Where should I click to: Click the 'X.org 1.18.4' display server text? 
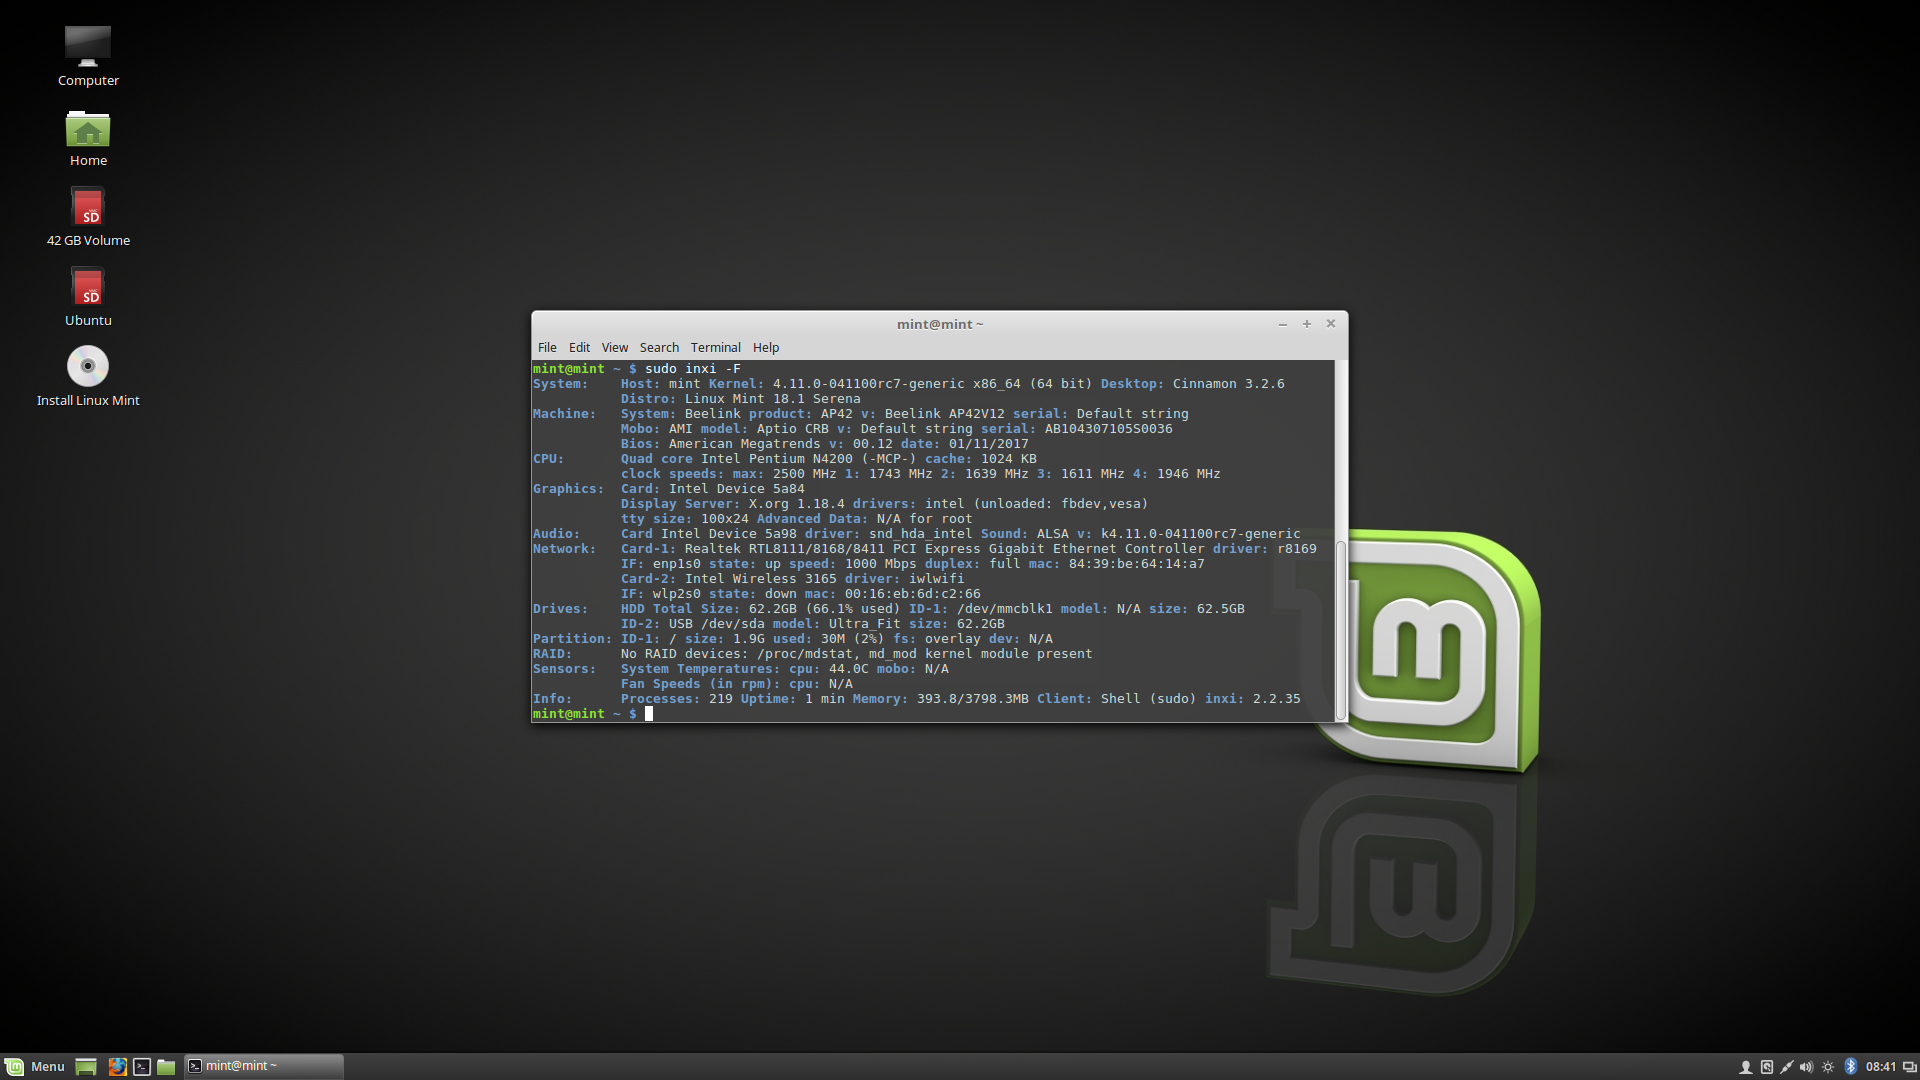(x=797, y=504)
